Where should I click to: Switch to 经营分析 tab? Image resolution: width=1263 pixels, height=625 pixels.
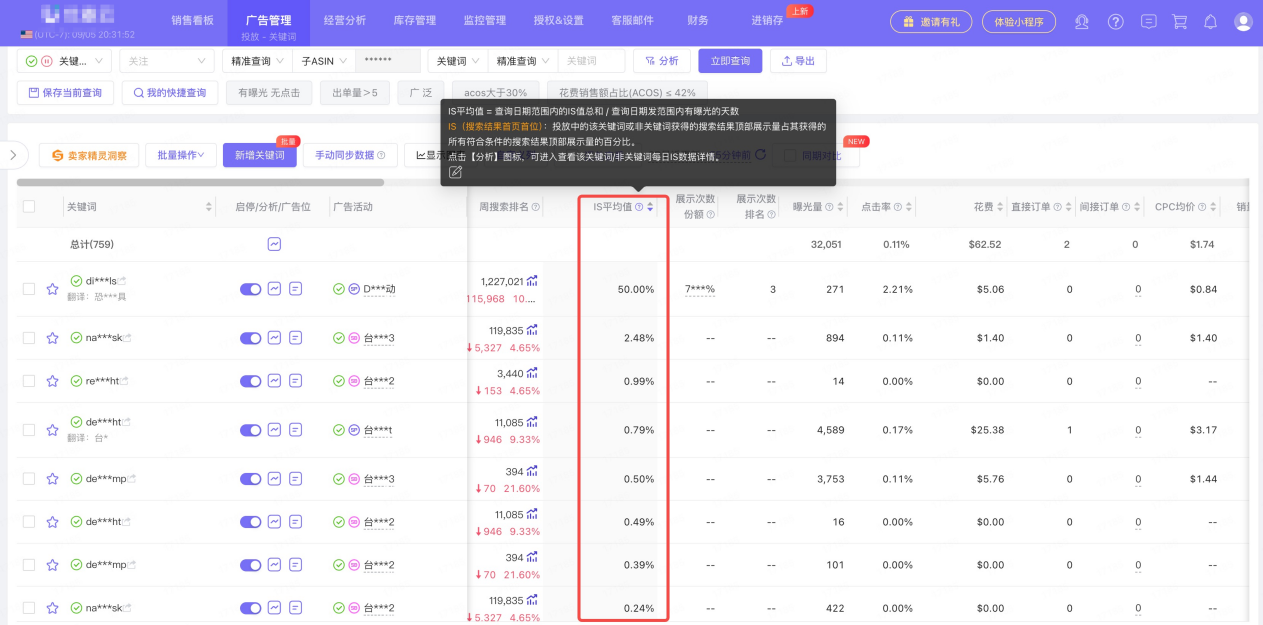(x=345, y=20)
